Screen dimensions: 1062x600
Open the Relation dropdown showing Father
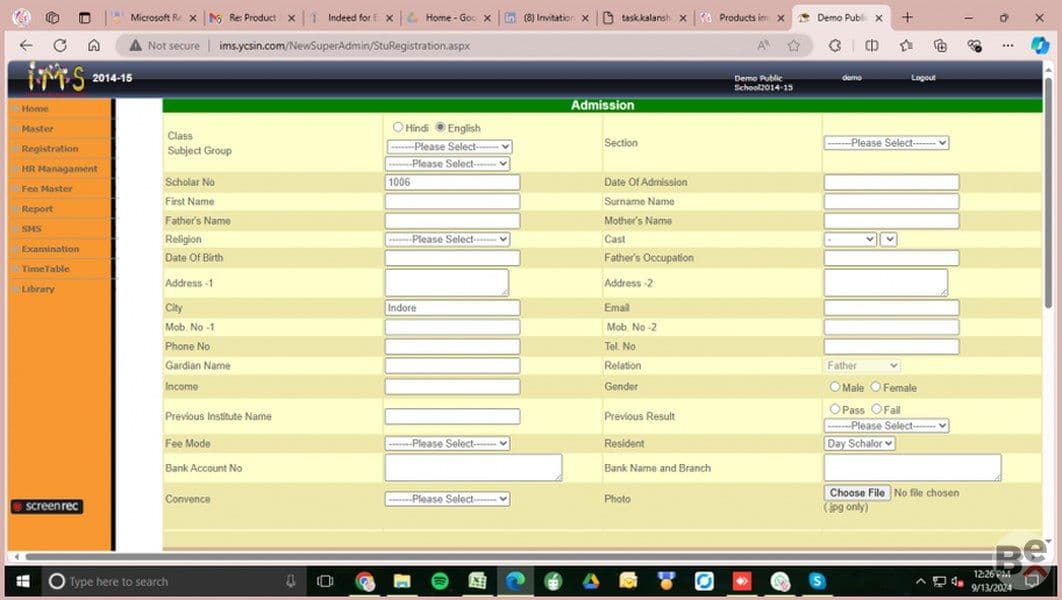click(862, 366)
